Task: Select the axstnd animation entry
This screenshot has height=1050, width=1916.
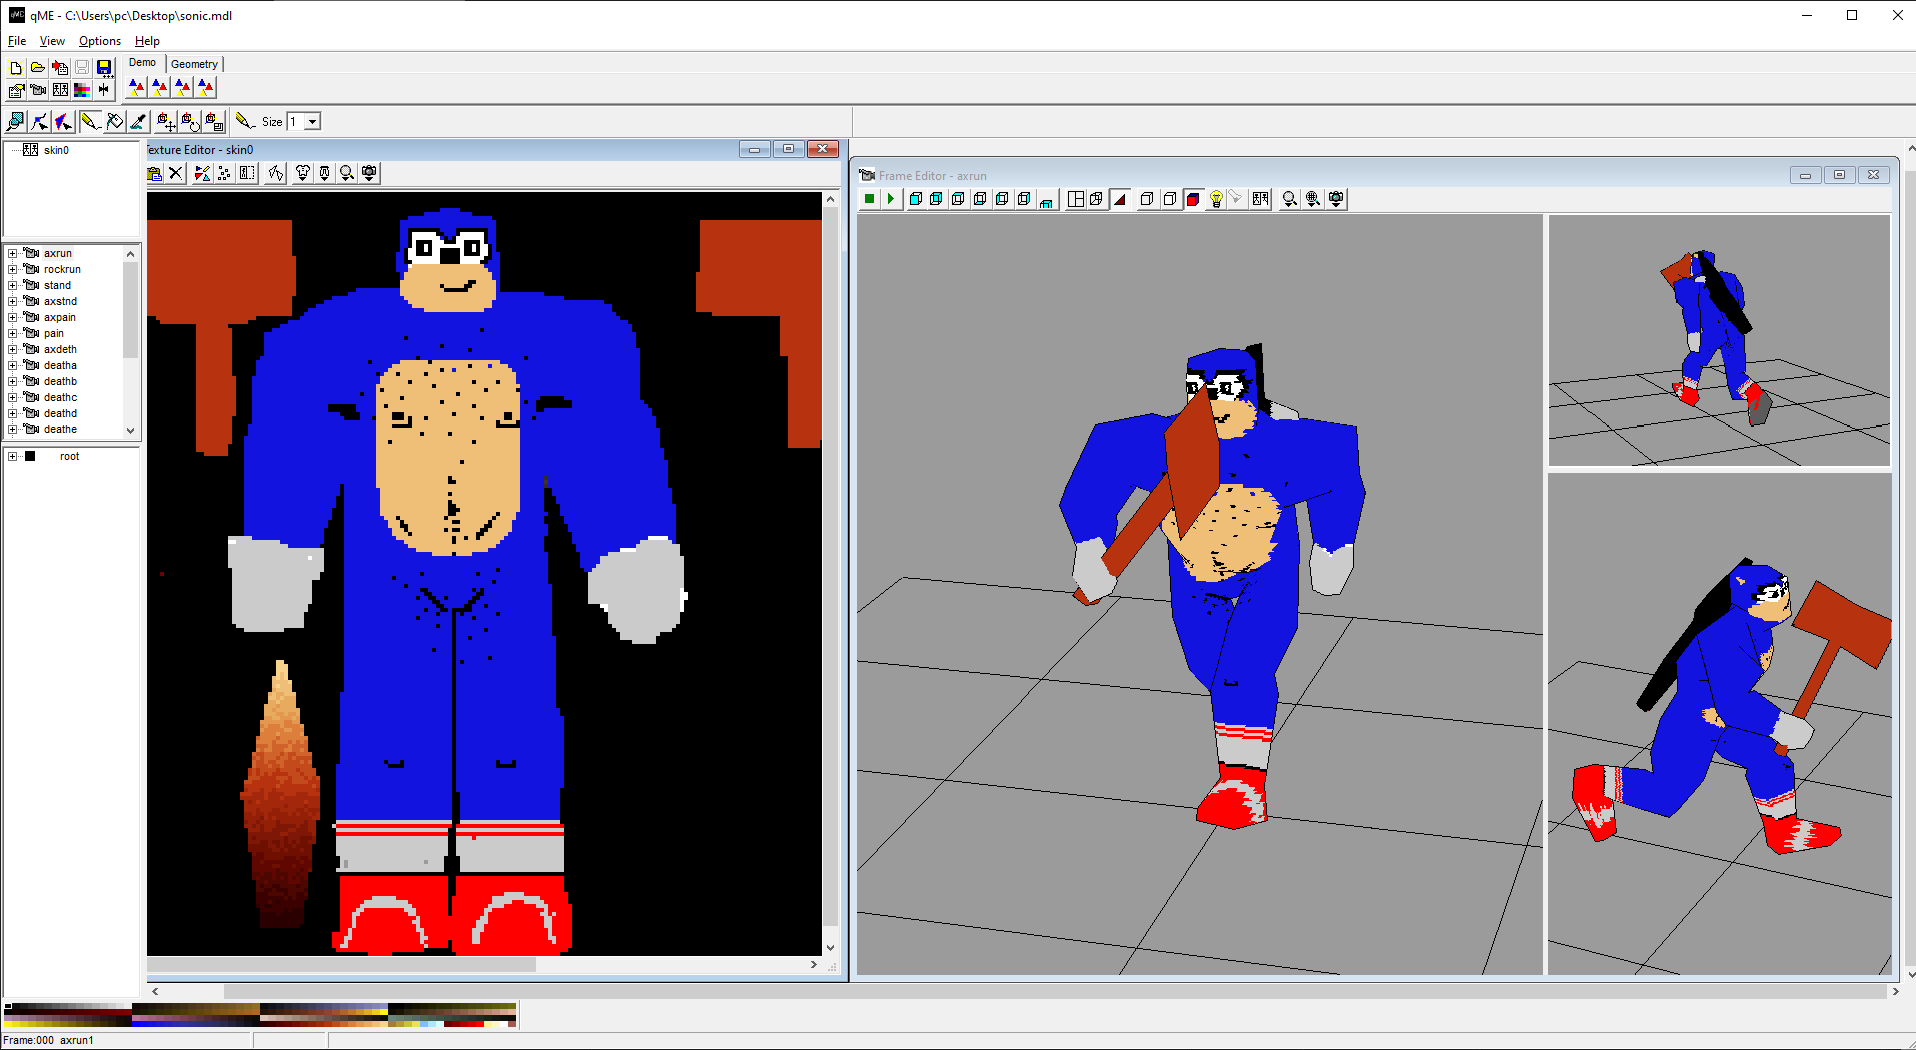Action: tap(60, 302)
